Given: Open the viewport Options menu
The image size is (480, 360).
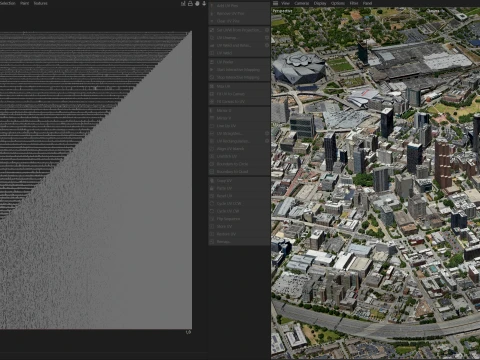Looking at the screenshot, I should (x=338, y=3).
